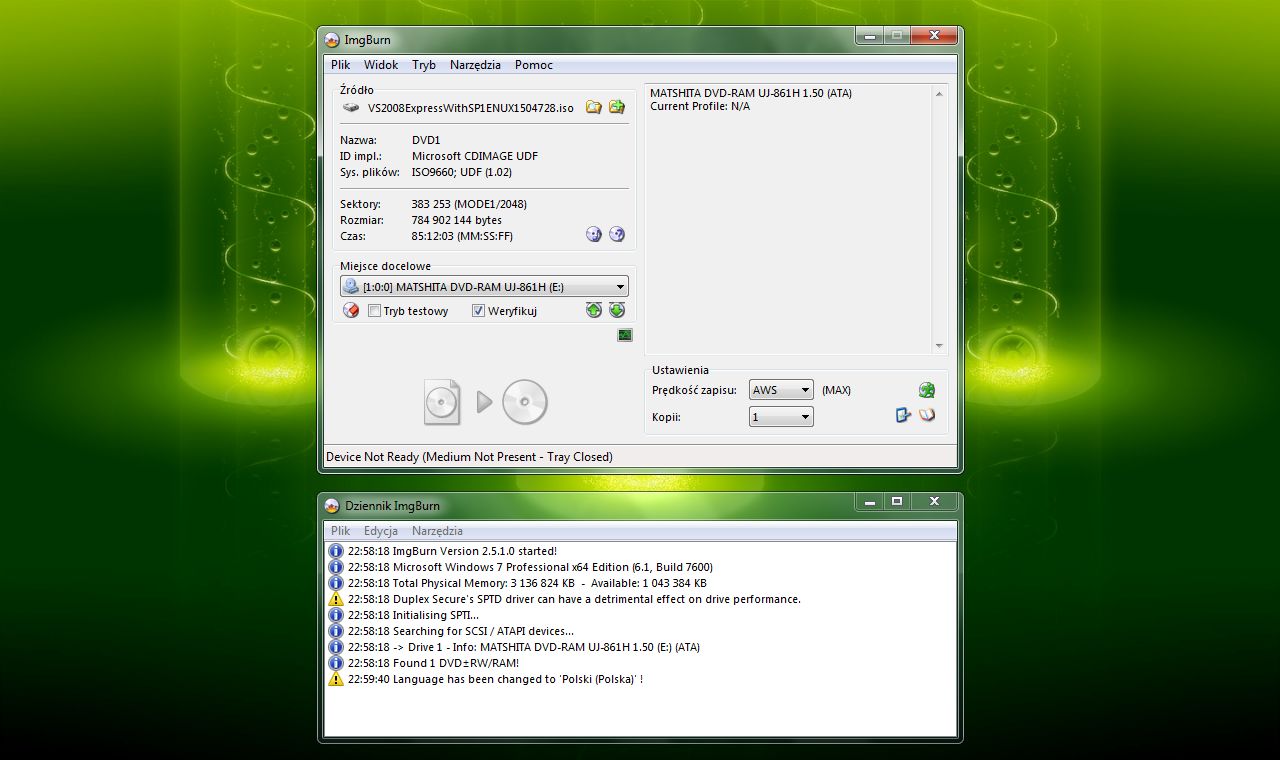The height and width of the screenshot is (760, 1280).
Task: Click the 'Microsoft CDIMAGE UDF' value
Action: [476, 156]
